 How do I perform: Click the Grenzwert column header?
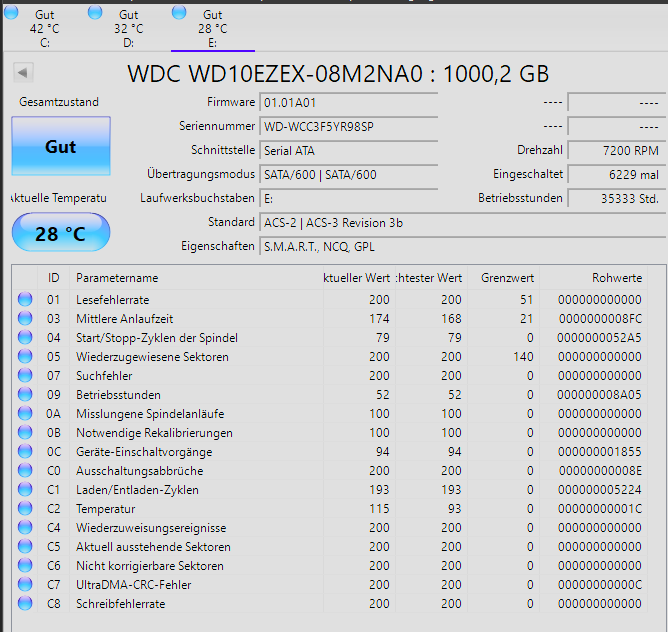point(504,278)
